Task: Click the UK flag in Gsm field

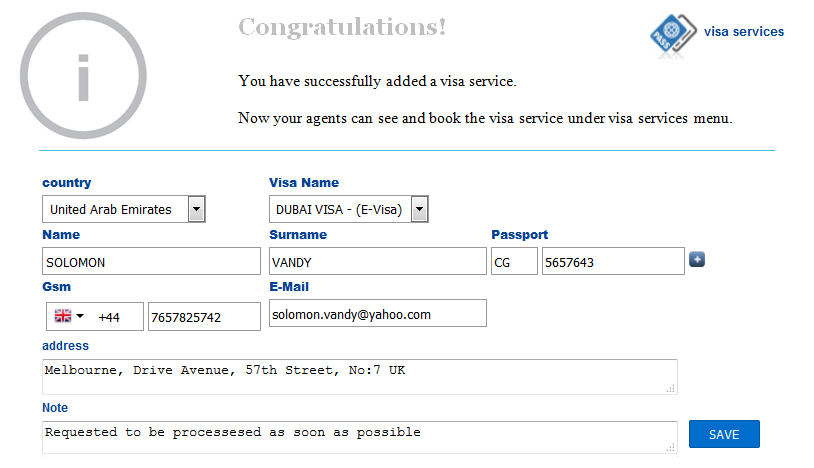Action: [63, 315]
